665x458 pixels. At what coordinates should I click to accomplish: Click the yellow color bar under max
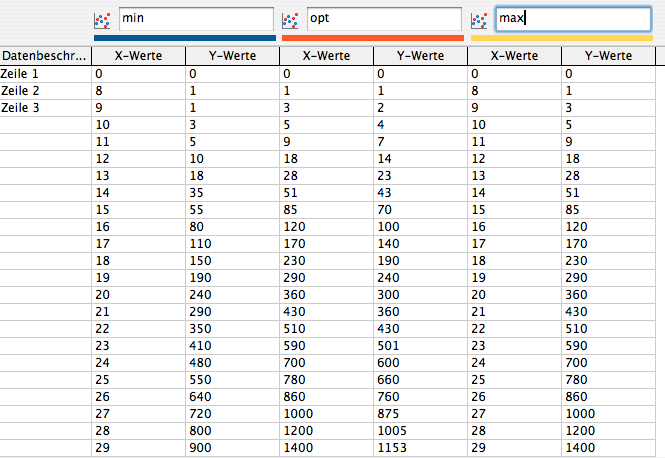coord(561,39)
